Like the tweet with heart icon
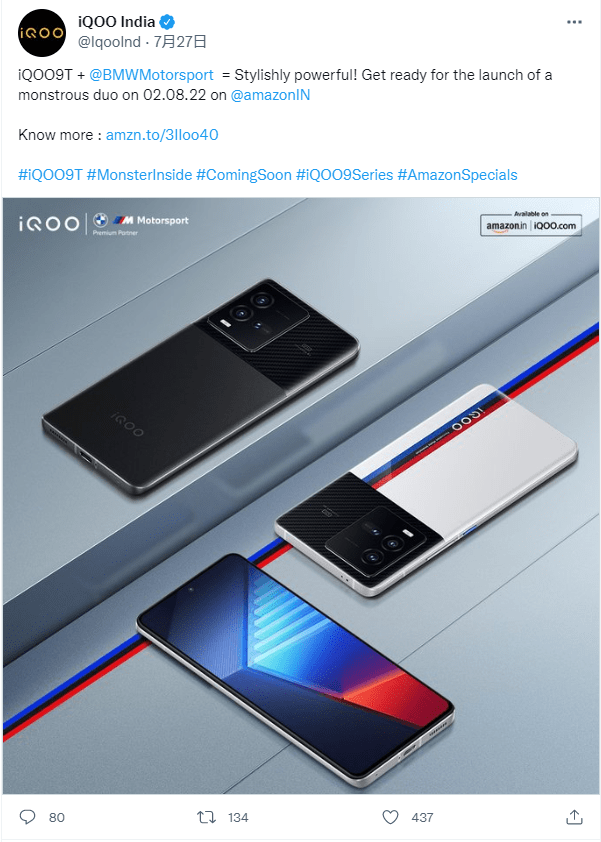This screenshot has width=601, height=842. tap(390, 817)
